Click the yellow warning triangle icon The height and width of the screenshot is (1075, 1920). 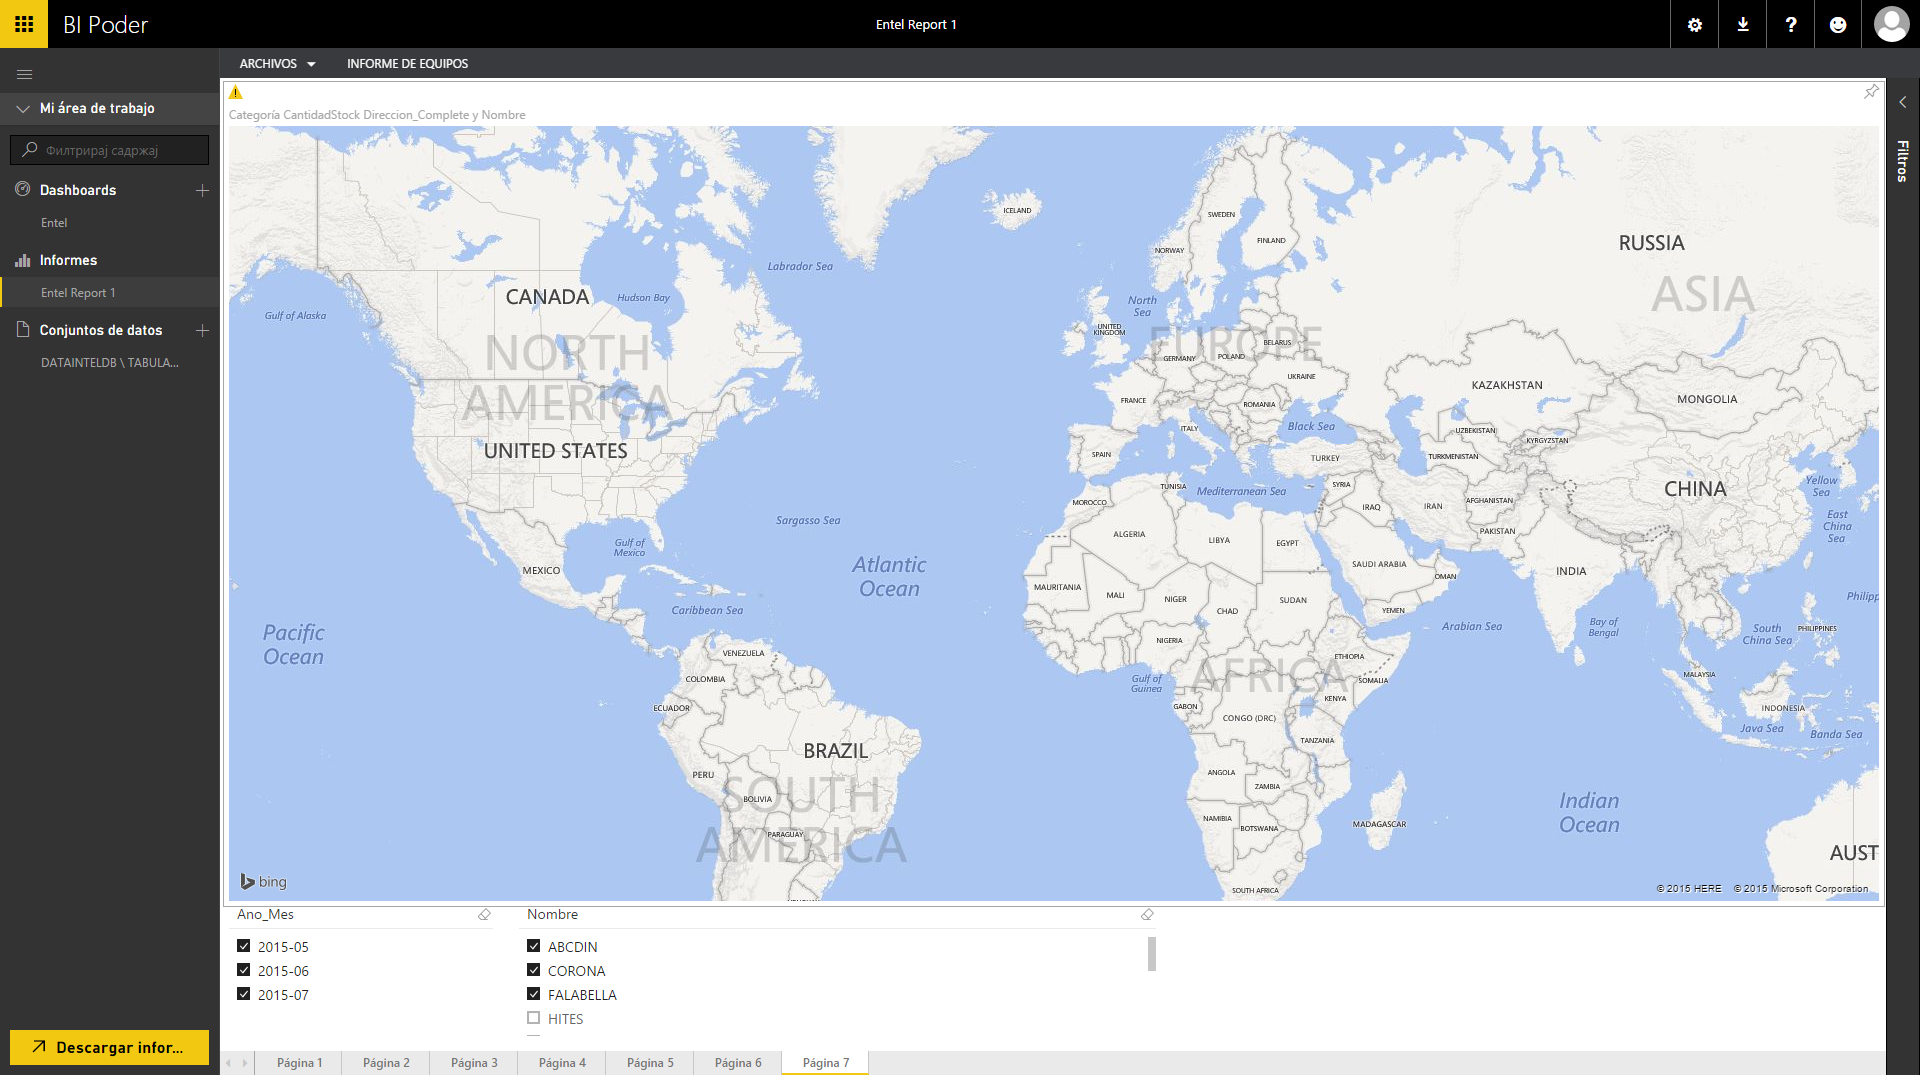(236, 93)
